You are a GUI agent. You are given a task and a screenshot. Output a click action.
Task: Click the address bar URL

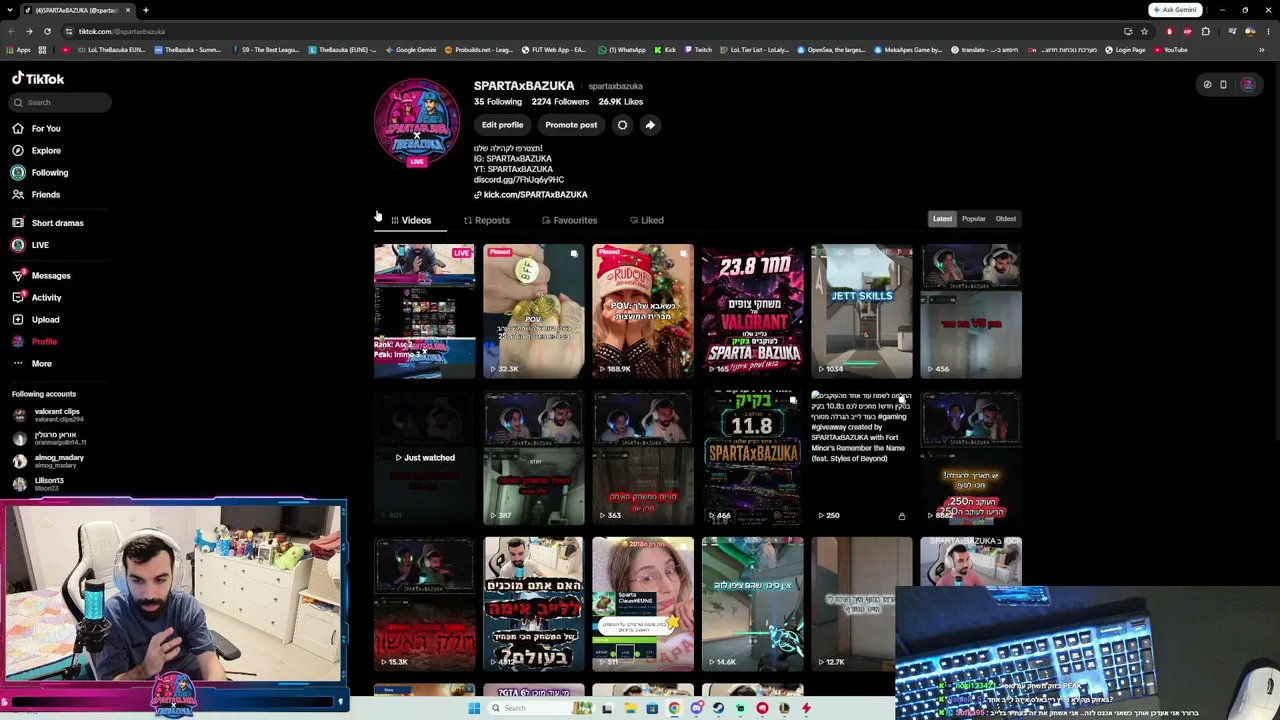click(121, 31)
